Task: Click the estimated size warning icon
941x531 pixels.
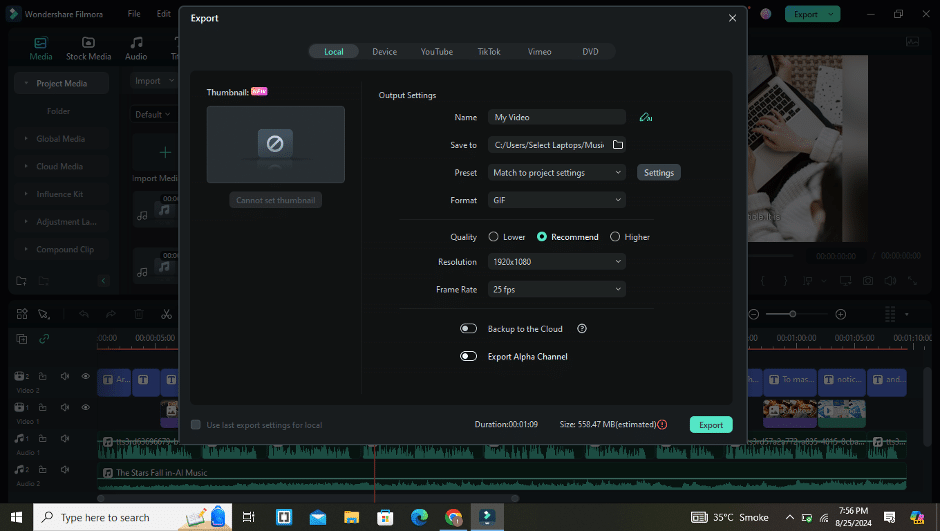Action: (663, 425)
